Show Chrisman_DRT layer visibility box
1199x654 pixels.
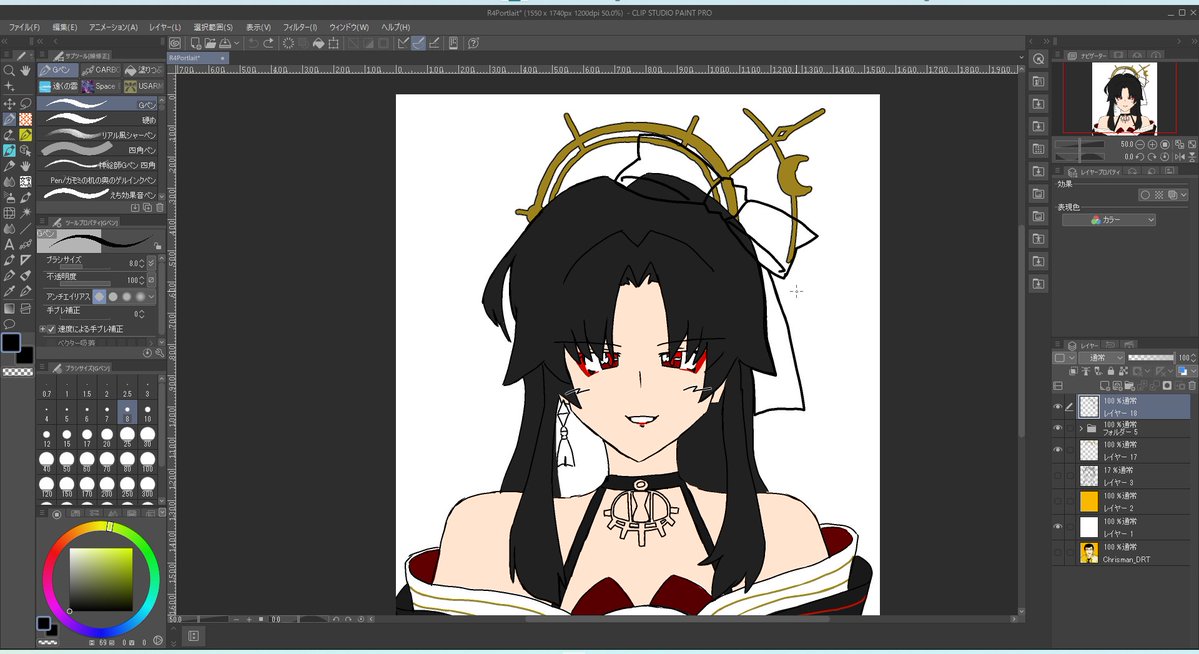pyautogui.click(x=1058, y=552)
